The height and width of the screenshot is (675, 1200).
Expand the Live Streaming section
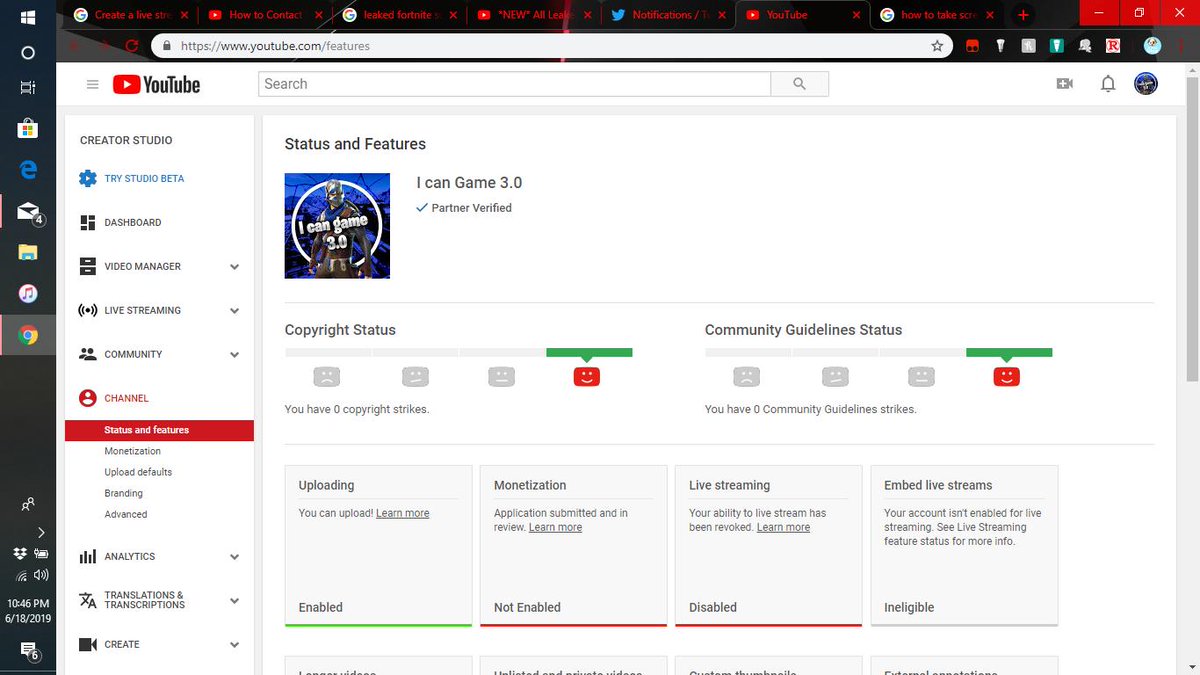pyautogui.click(x=234, y=311)
